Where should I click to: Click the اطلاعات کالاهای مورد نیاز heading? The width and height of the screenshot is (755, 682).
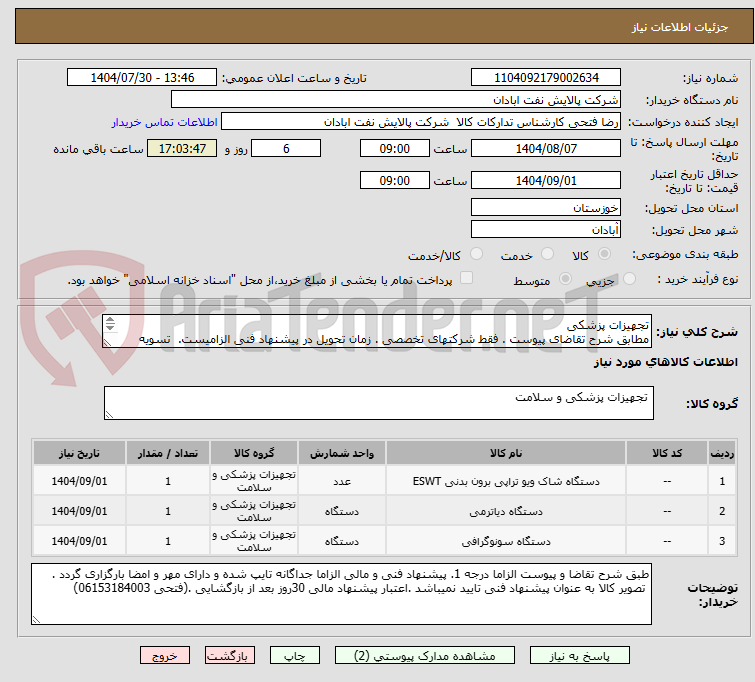pyautogui.click(x=665, y=362)
